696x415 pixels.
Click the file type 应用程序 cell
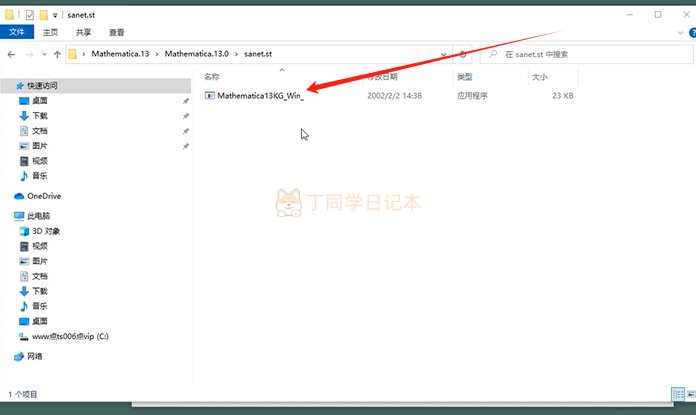[472, 95]
